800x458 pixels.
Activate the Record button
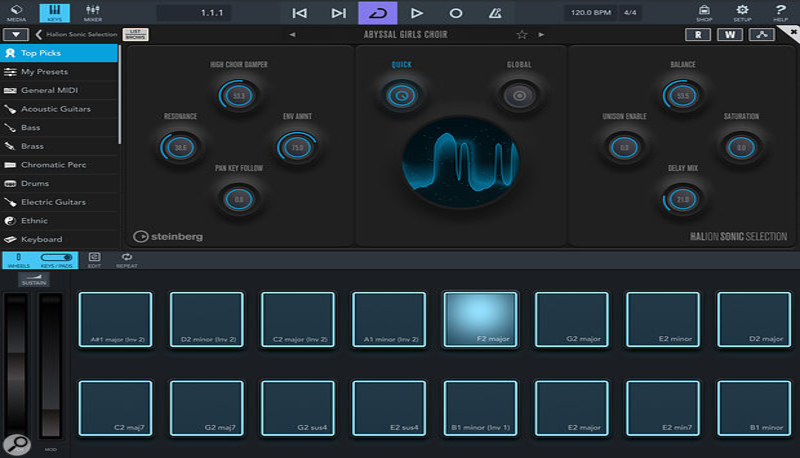click(x=456, y=13)
